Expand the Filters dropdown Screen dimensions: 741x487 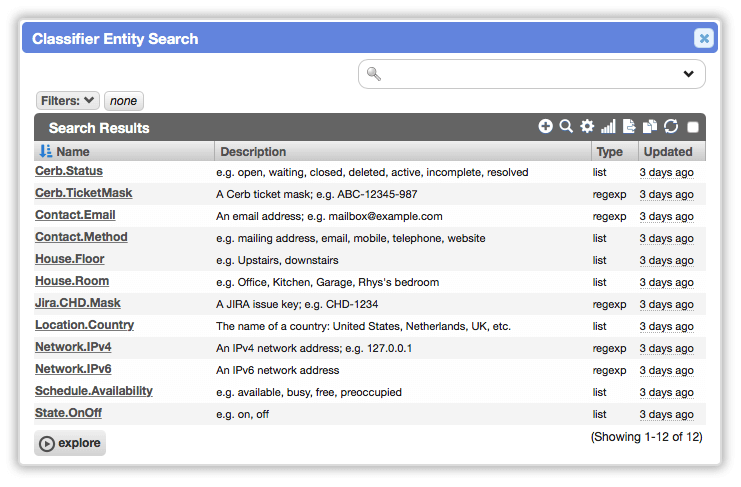pyautogui.click(x=68, y=101)
